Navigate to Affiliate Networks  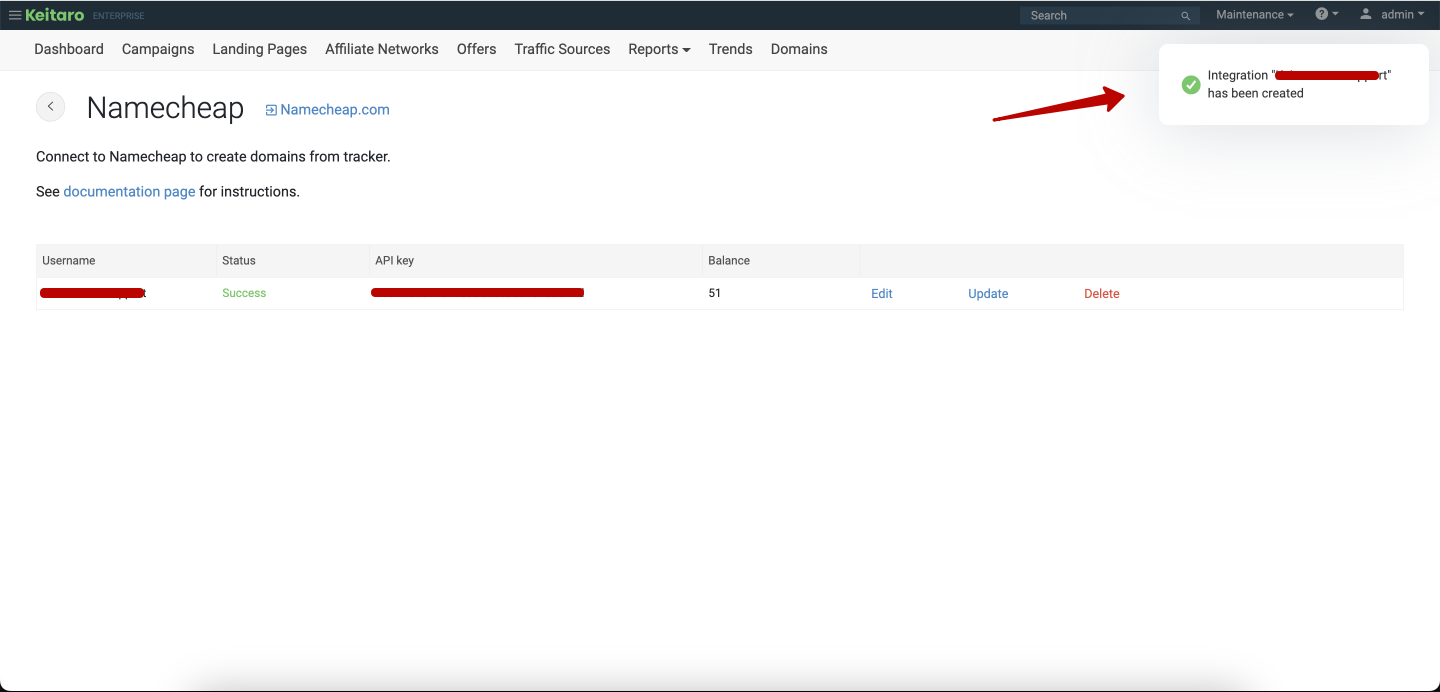(382, 49)
